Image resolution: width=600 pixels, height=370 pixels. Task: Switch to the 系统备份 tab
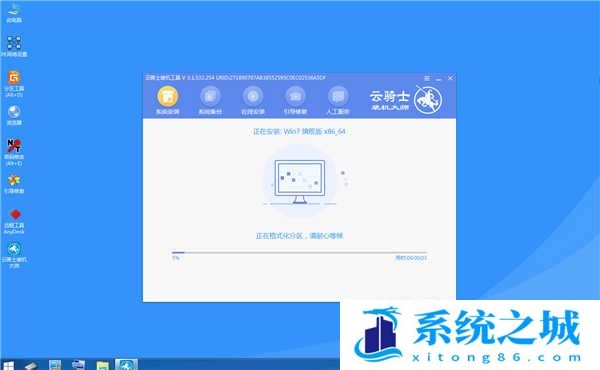click(210, 100)
